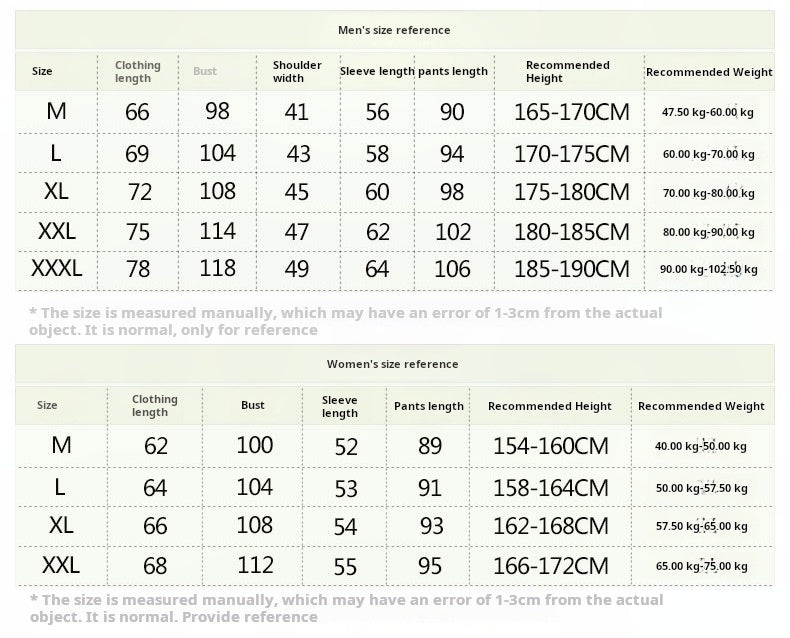
Task: Select the 65.00 kg-75.00 kg weight cell
Action: (700, 566)
